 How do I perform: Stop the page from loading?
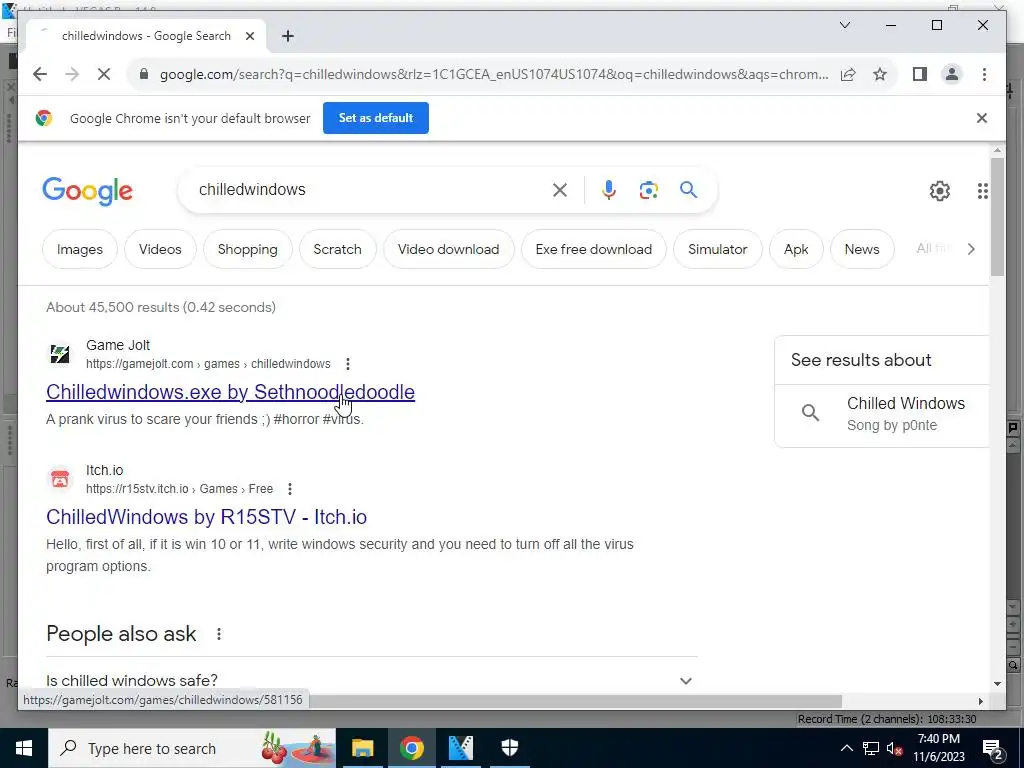[104, 74]
